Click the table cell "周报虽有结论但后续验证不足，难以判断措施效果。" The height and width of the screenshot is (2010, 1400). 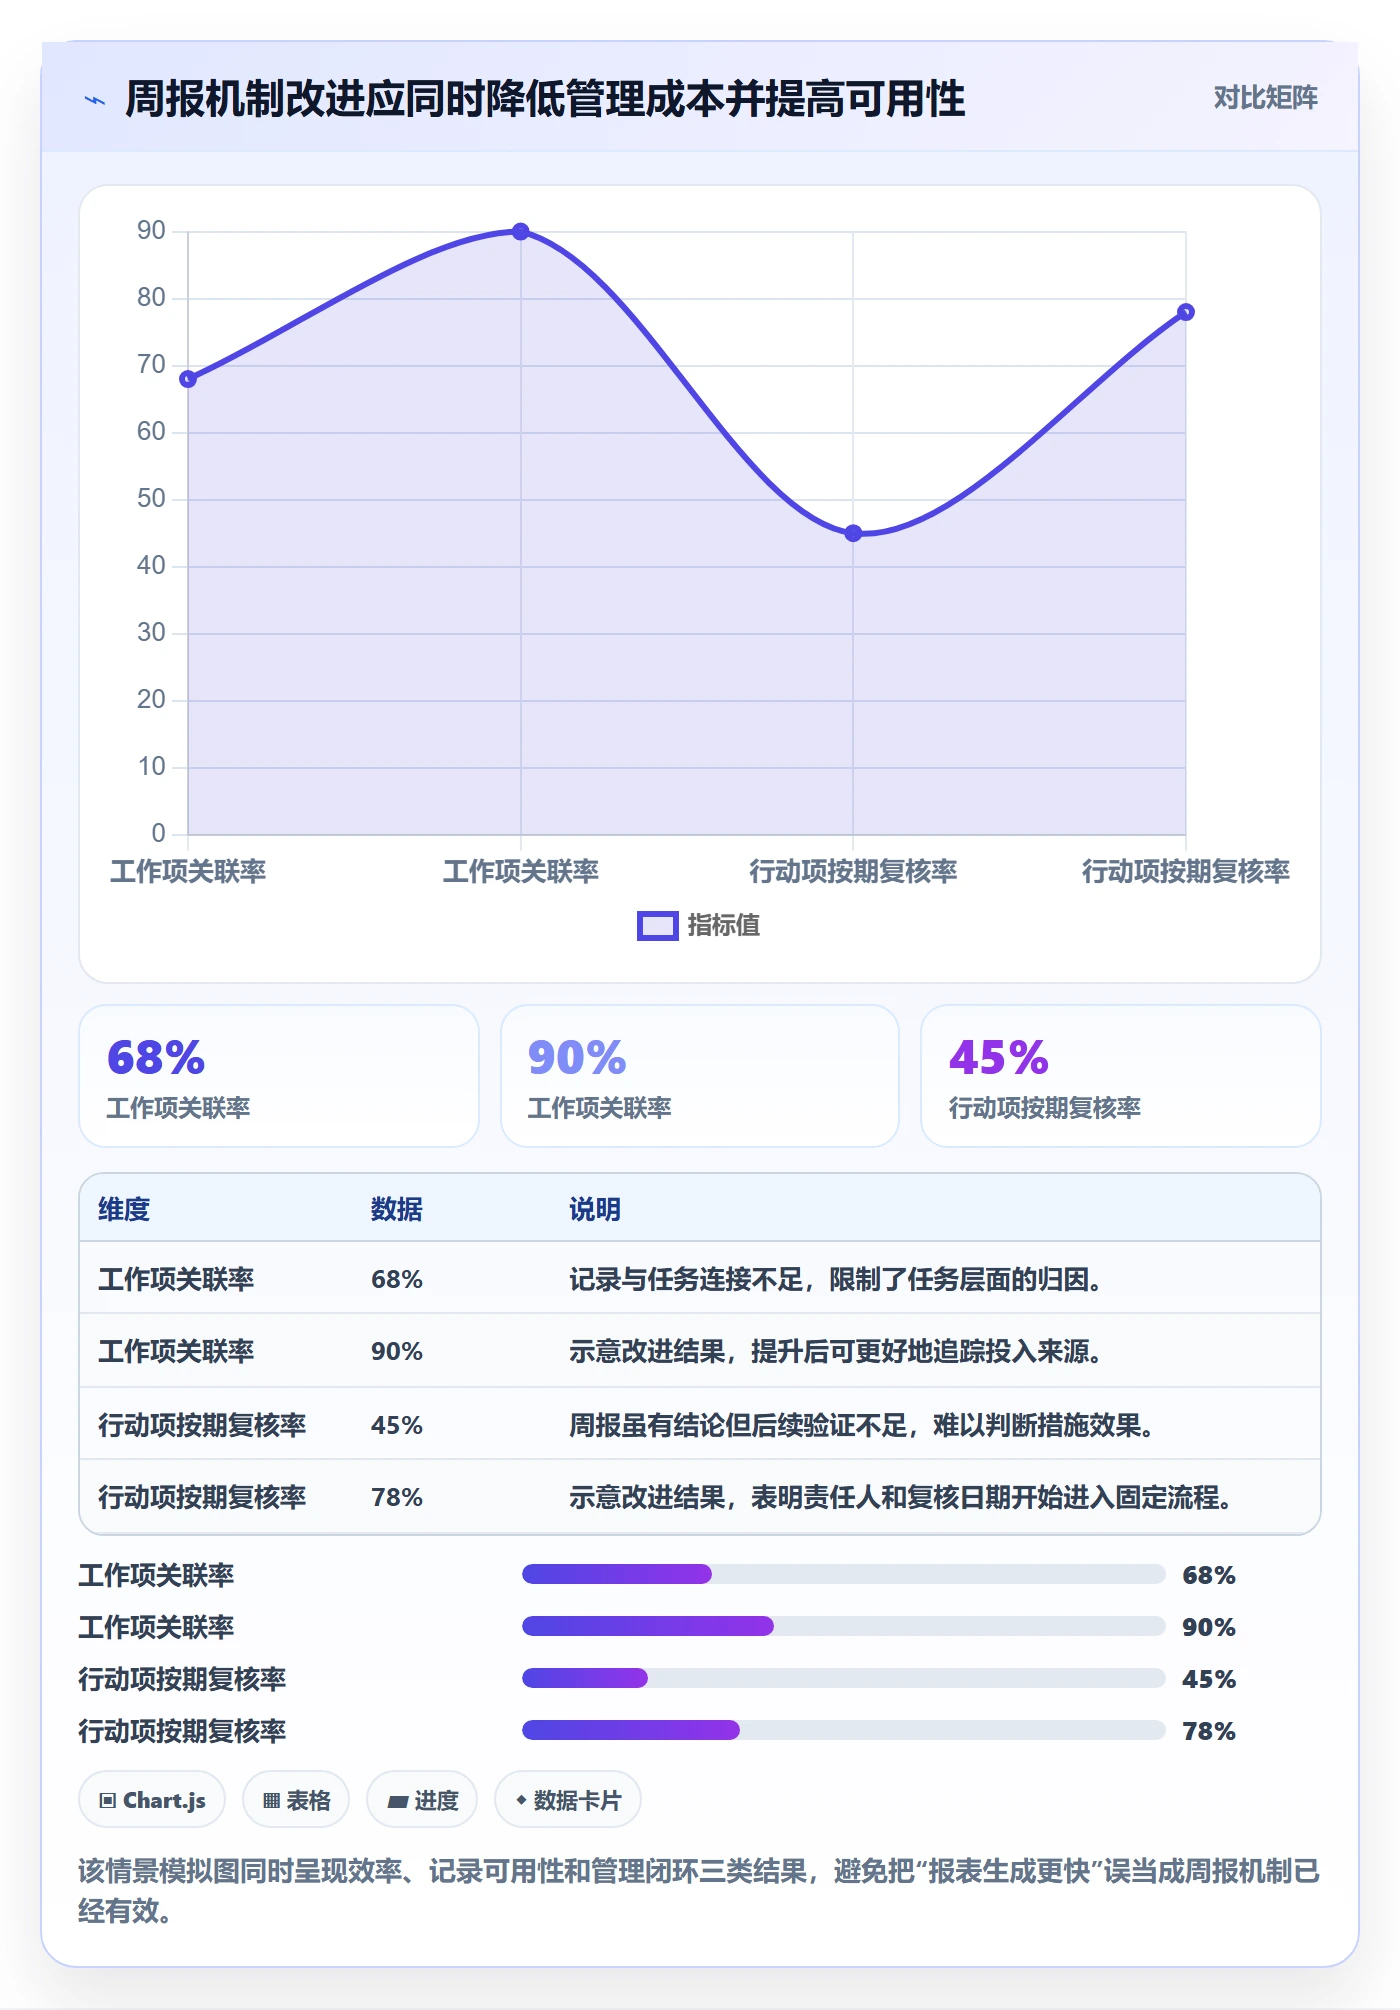(861, 1425)
